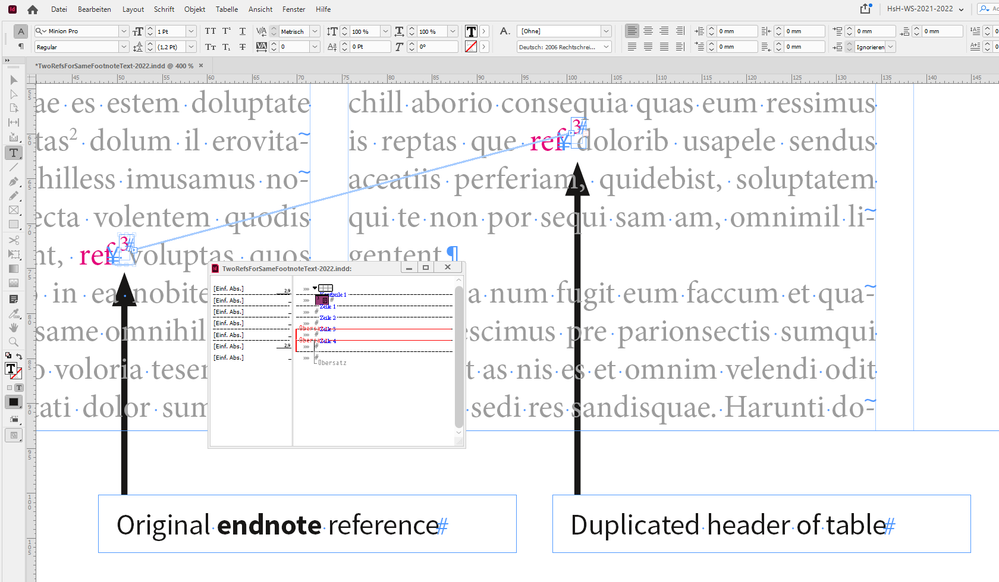Image resolution: width=999 pixels, height=582 pixels.
Task: Select the Gradient tool
Action: [x=13, y=269]
